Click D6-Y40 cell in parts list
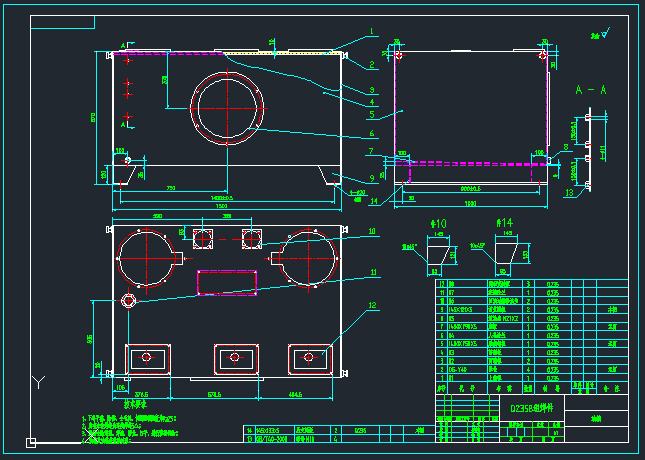This screenshot has height=460, width=645. coord(457,369)
